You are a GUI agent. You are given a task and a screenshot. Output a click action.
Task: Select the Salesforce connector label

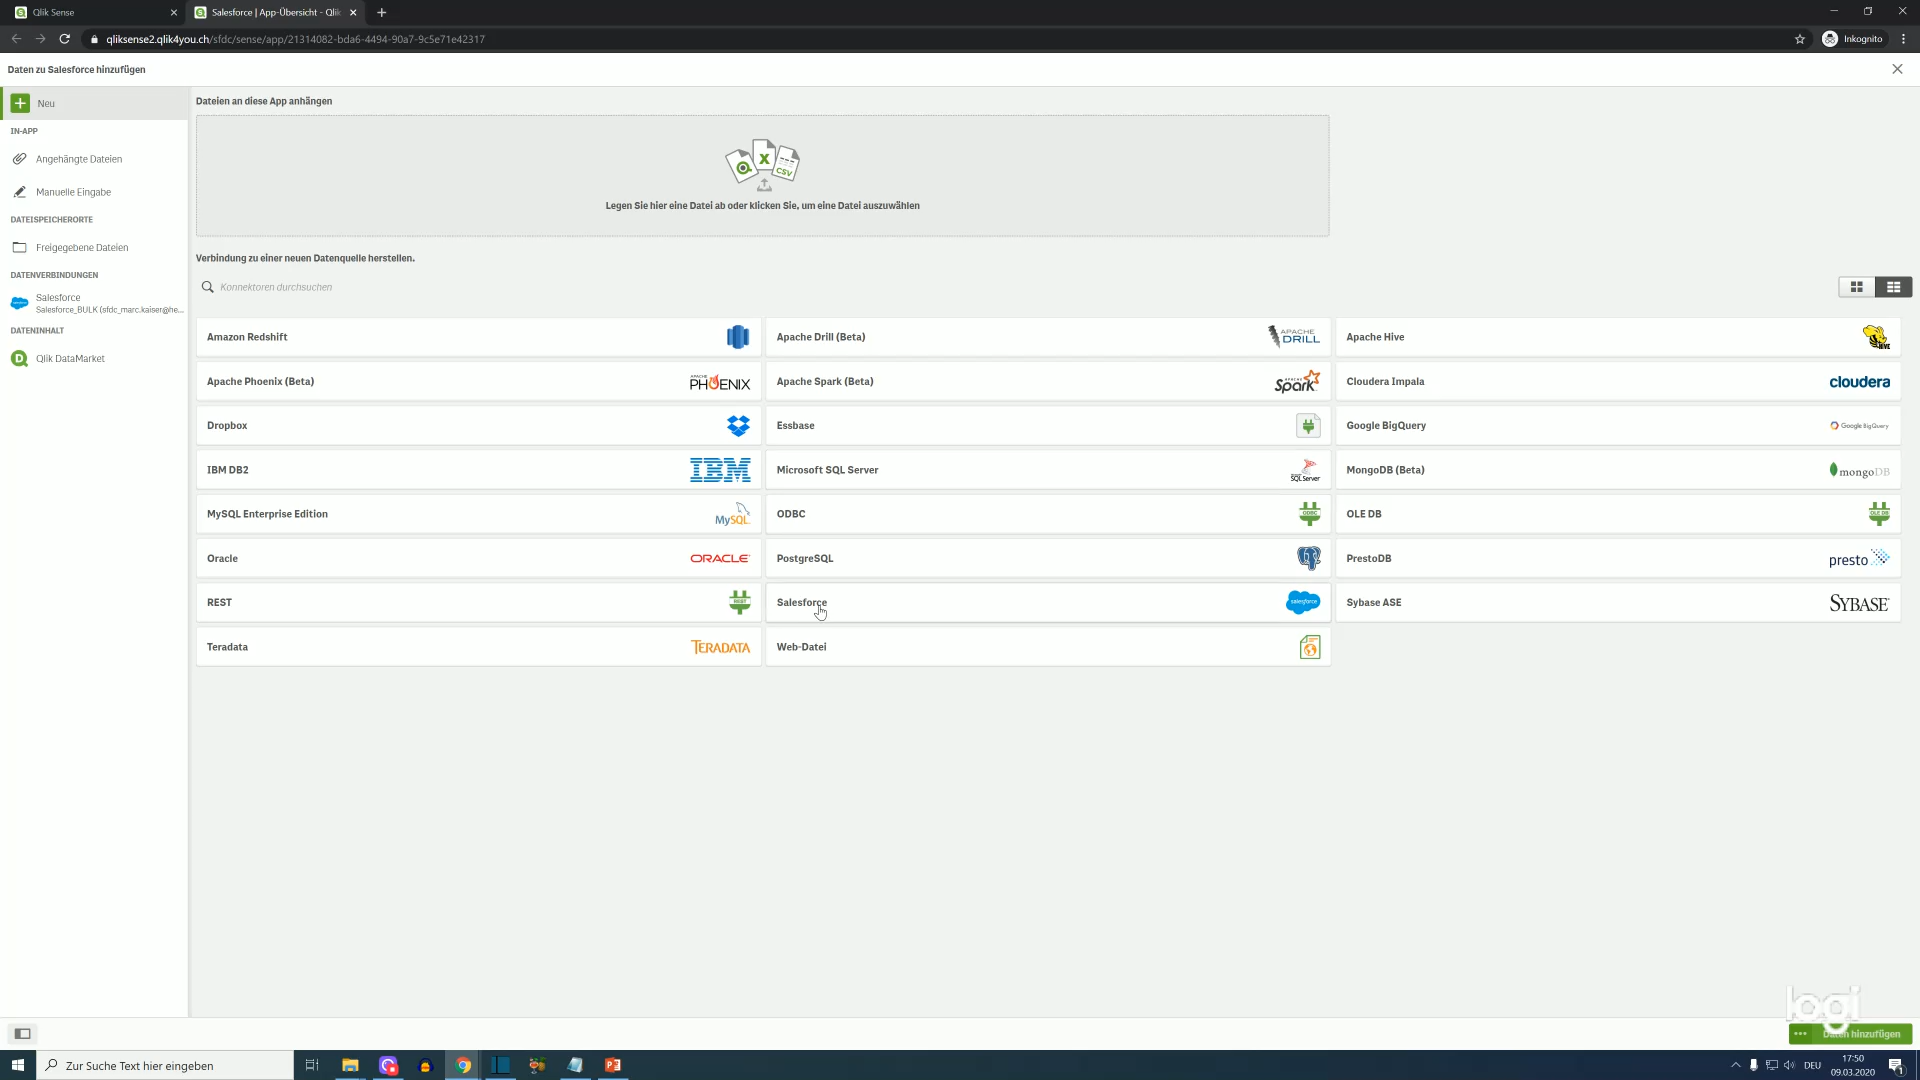click(801, 603)
